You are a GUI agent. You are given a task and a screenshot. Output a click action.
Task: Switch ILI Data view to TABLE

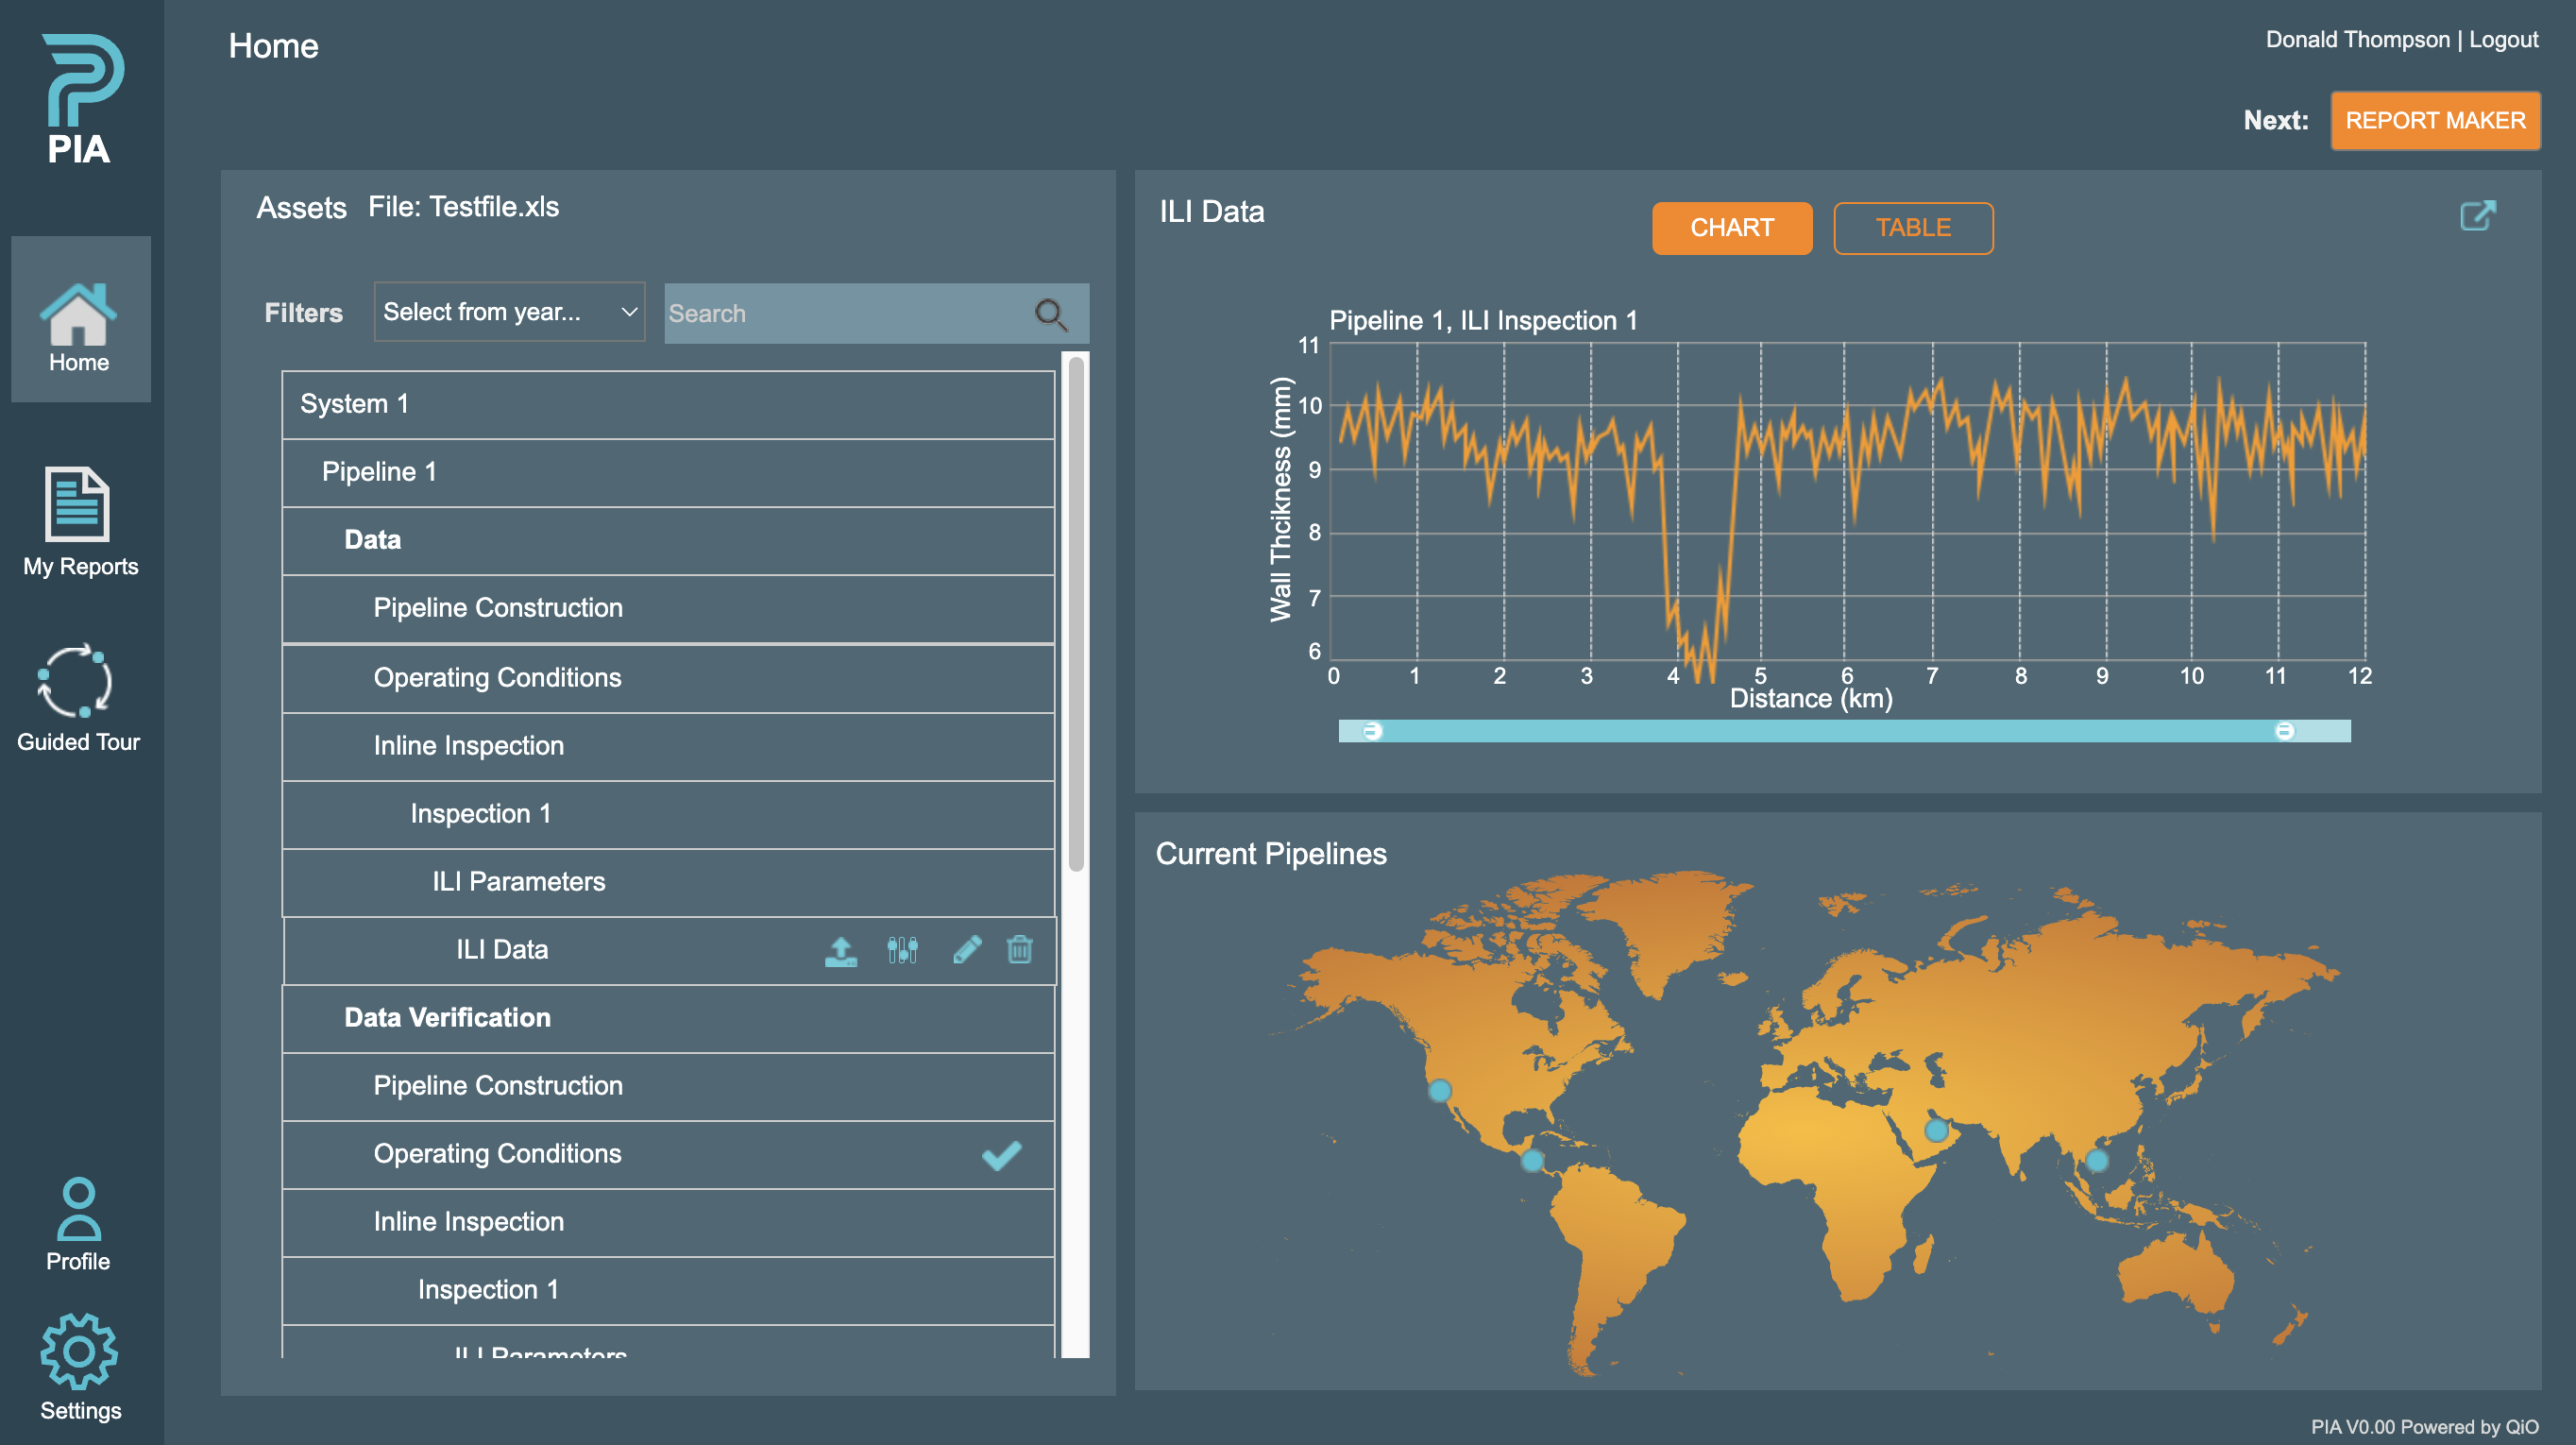pos(1912,227)
